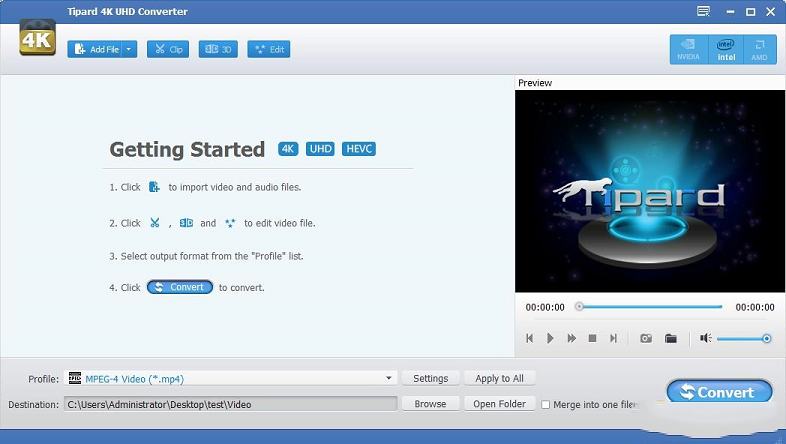Skip to previous in preview player

529,338
